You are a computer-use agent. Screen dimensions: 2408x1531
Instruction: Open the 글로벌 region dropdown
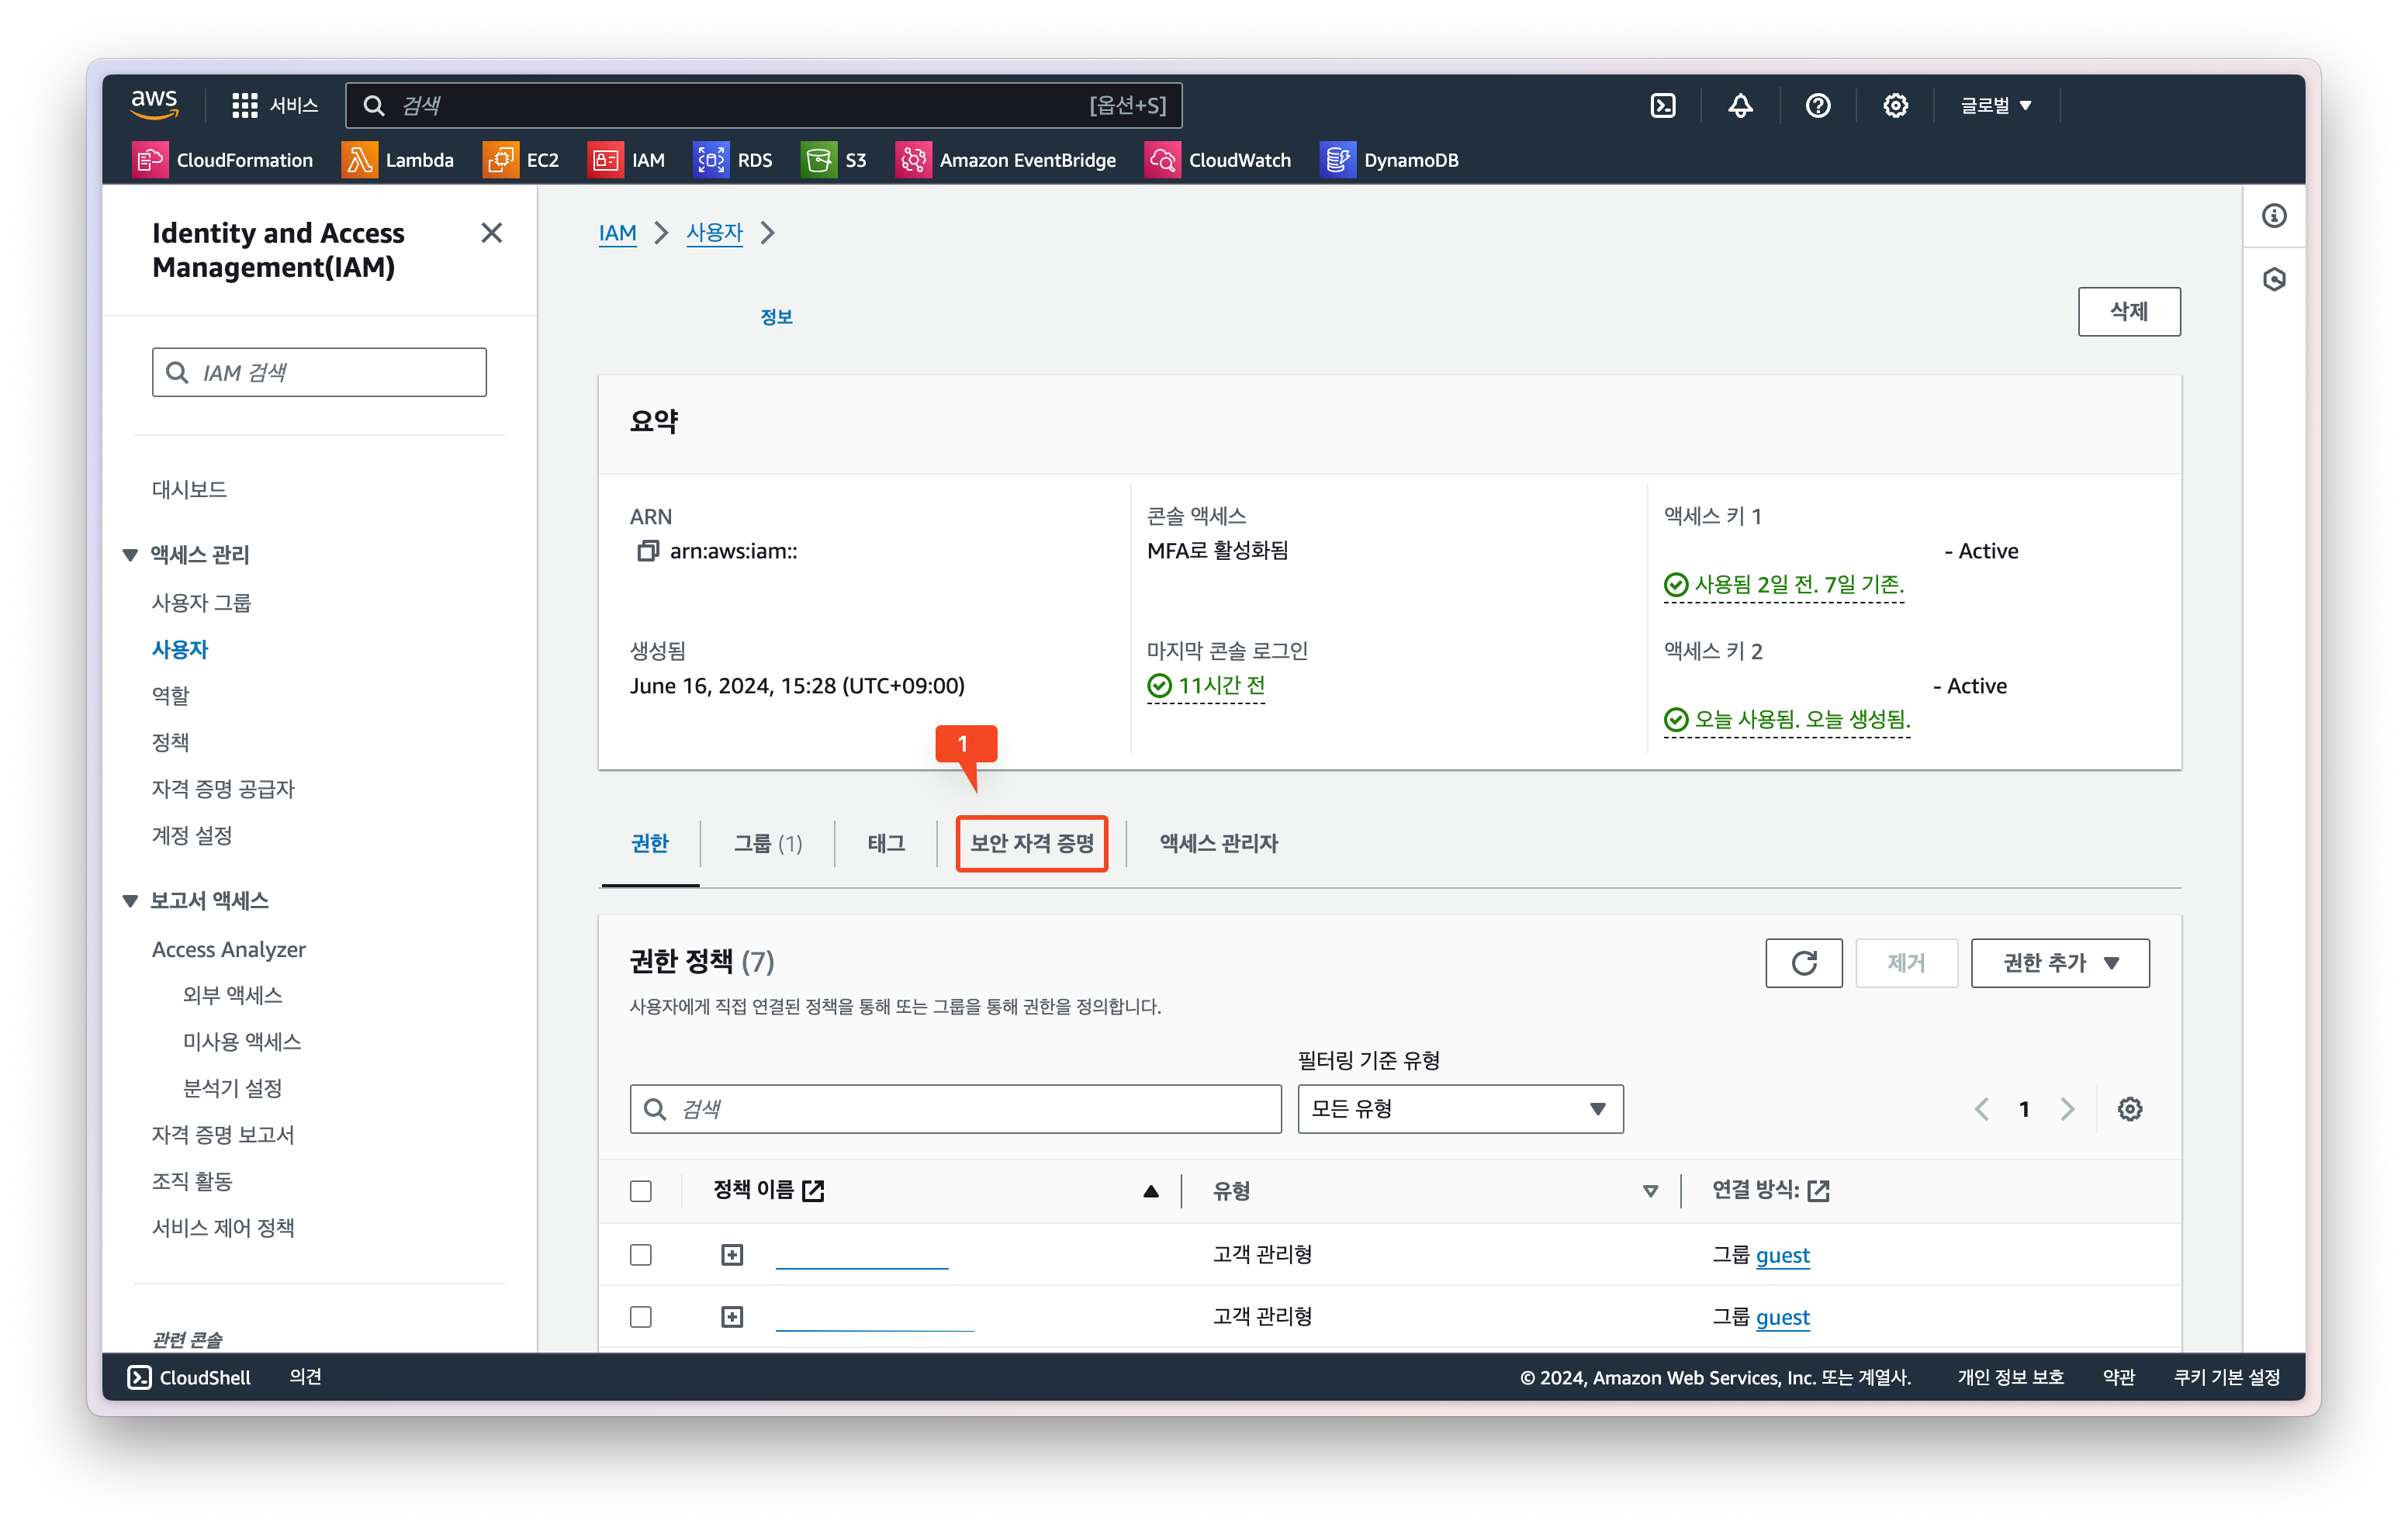point(1996,105)
